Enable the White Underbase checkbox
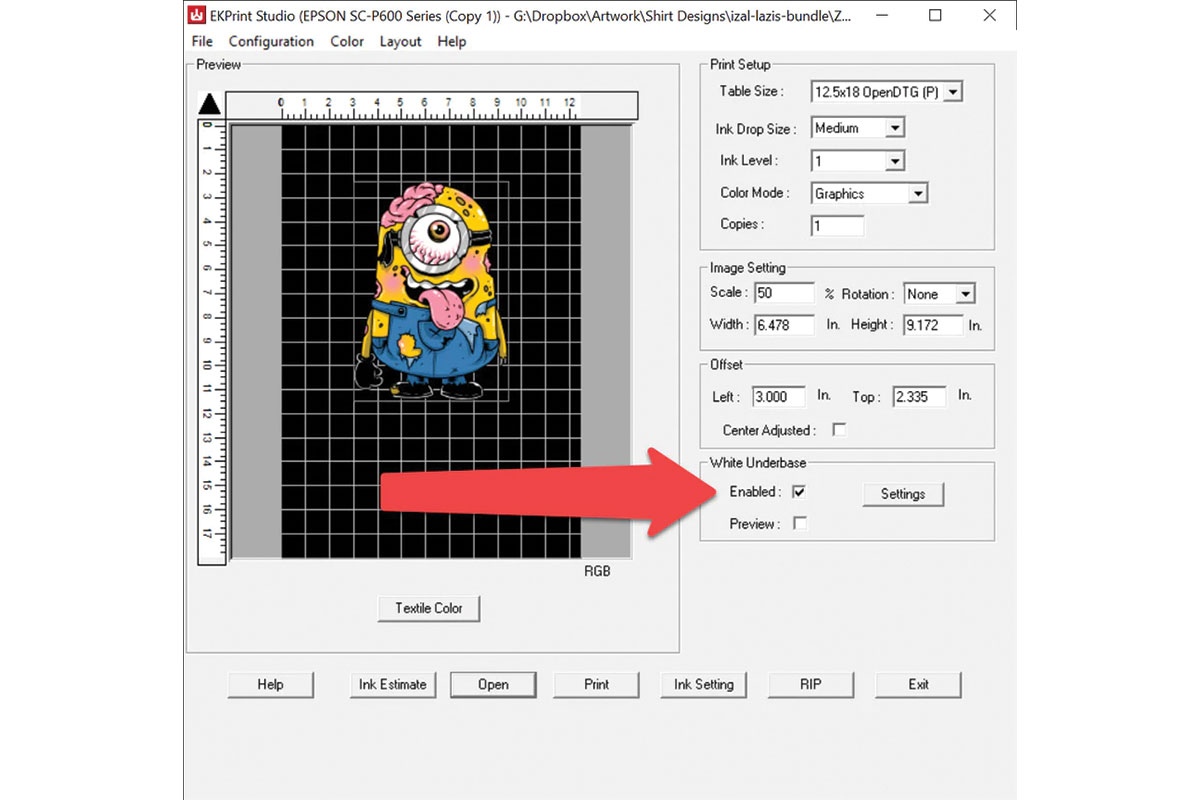Viewport: 1200px width, 800px height. tap(798, 492)
